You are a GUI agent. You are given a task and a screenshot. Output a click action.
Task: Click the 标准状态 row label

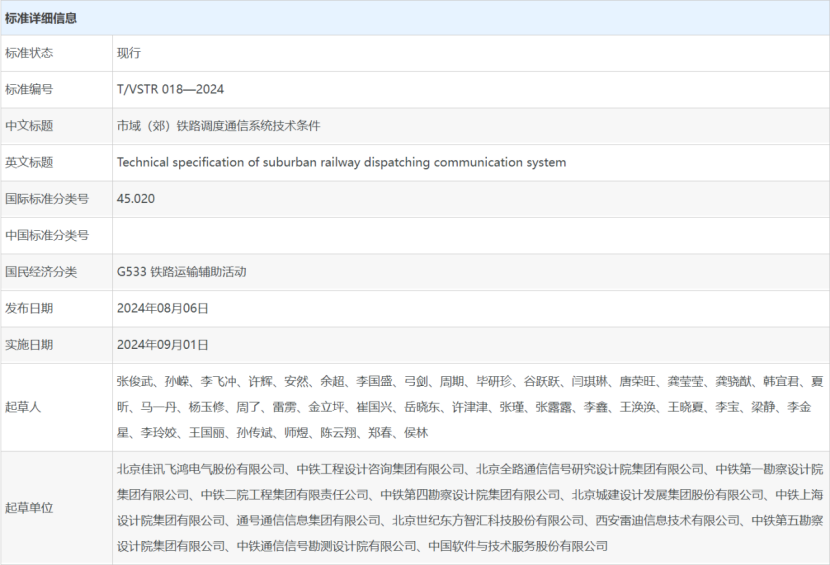pyautogui.click(x=29, y=53)
